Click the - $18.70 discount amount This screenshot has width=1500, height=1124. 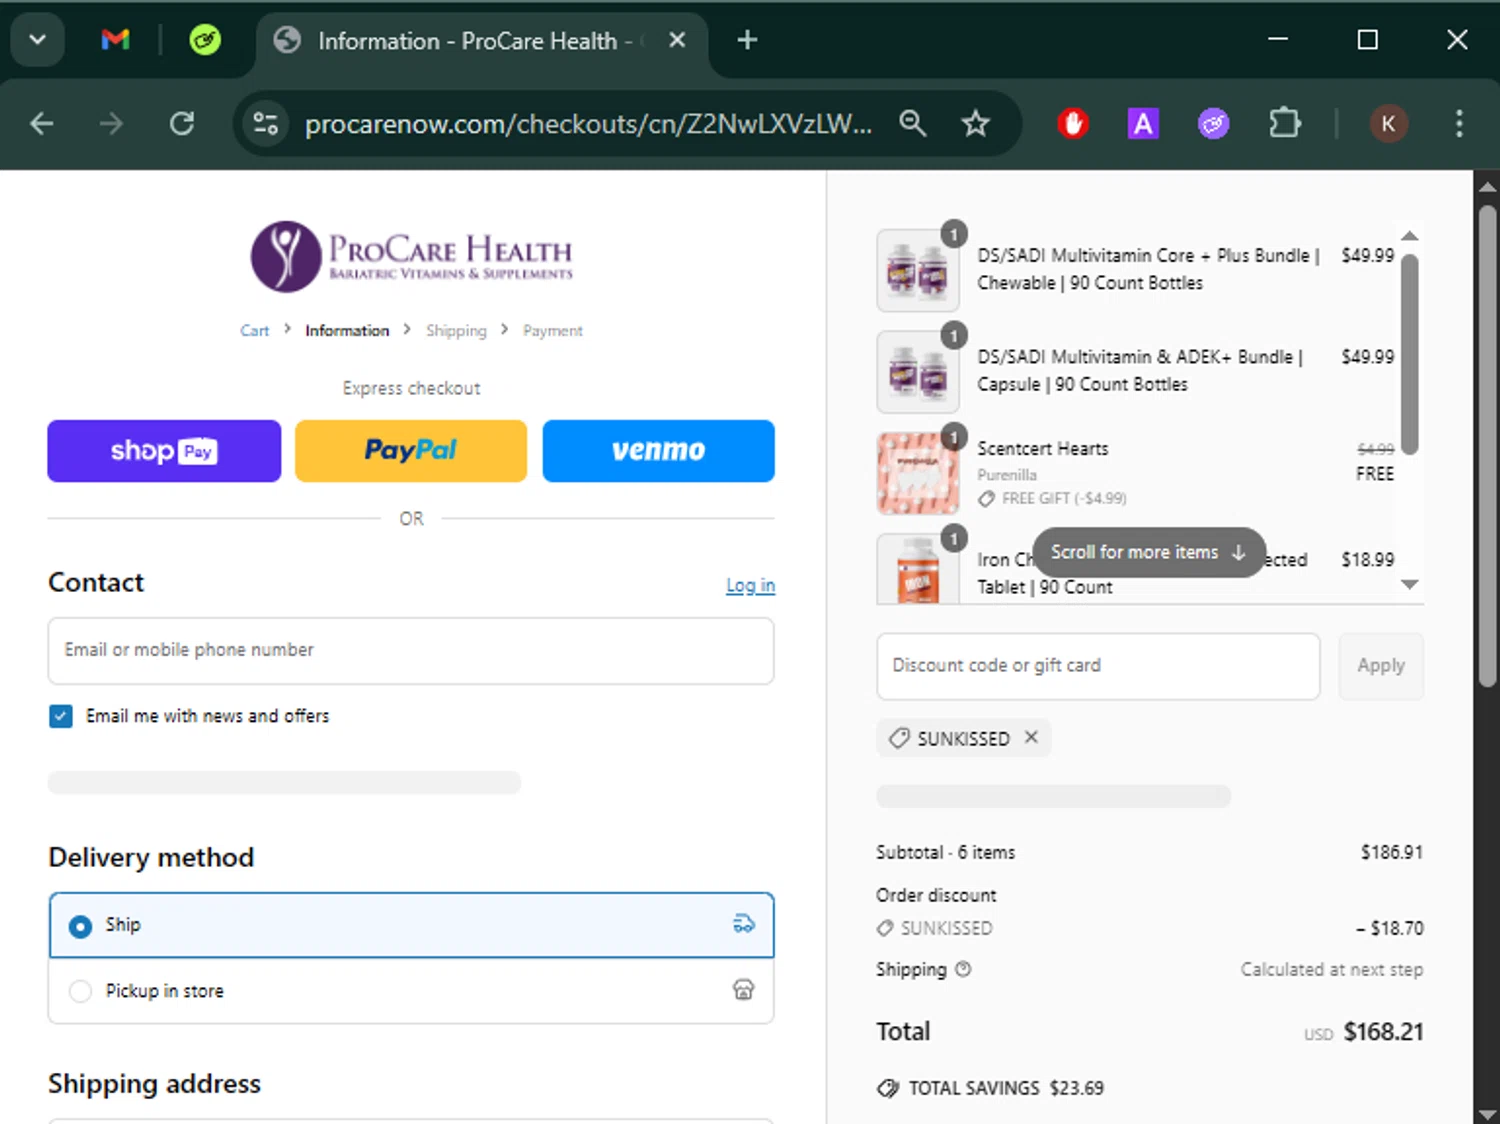pos(1390,929)
